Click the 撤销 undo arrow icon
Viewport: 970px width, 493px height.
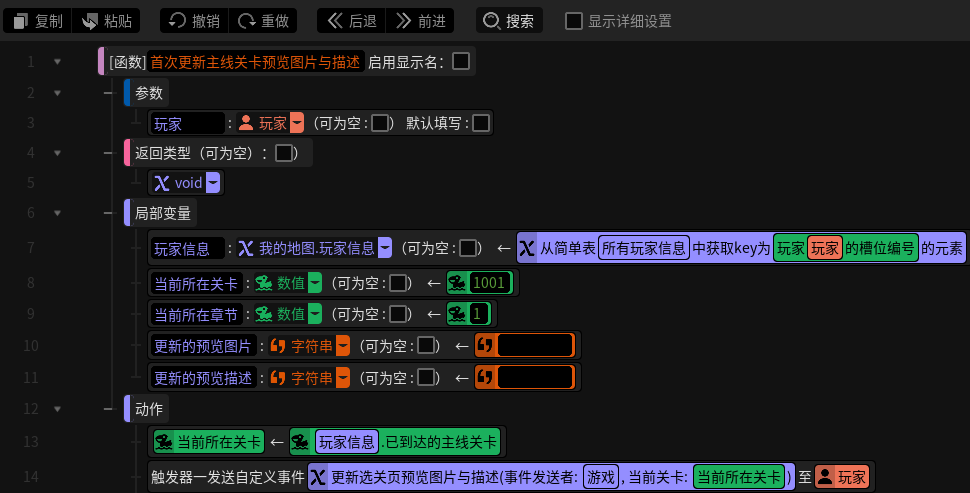tap(178, 20)
